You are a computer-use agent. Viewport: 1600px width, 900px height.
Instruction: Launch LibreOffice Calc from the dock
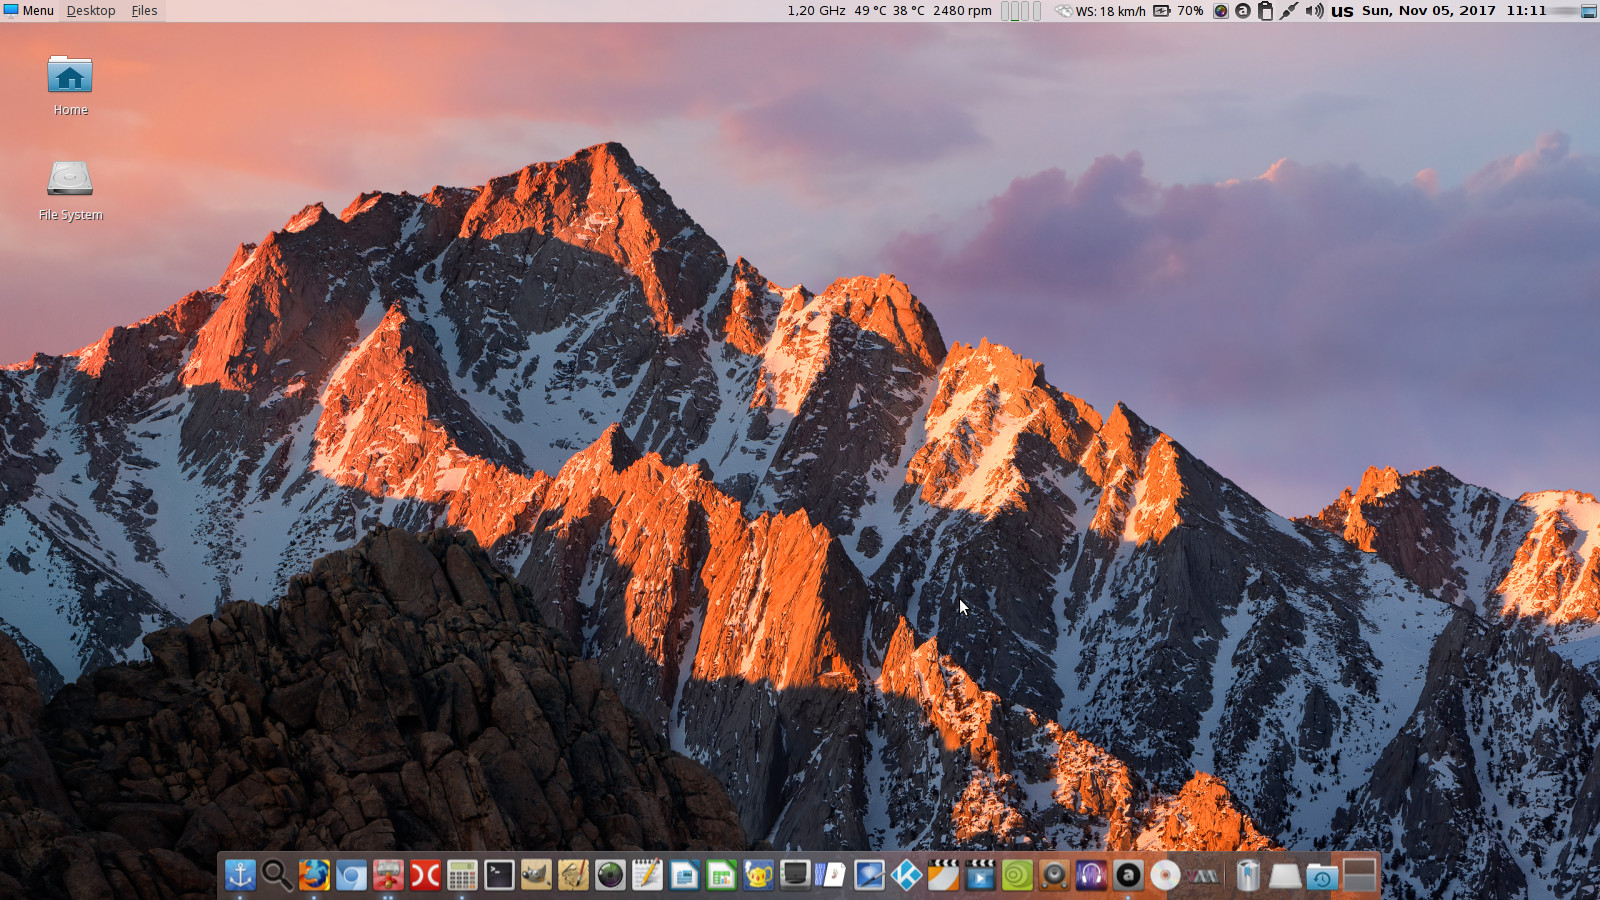click(721, 876)
